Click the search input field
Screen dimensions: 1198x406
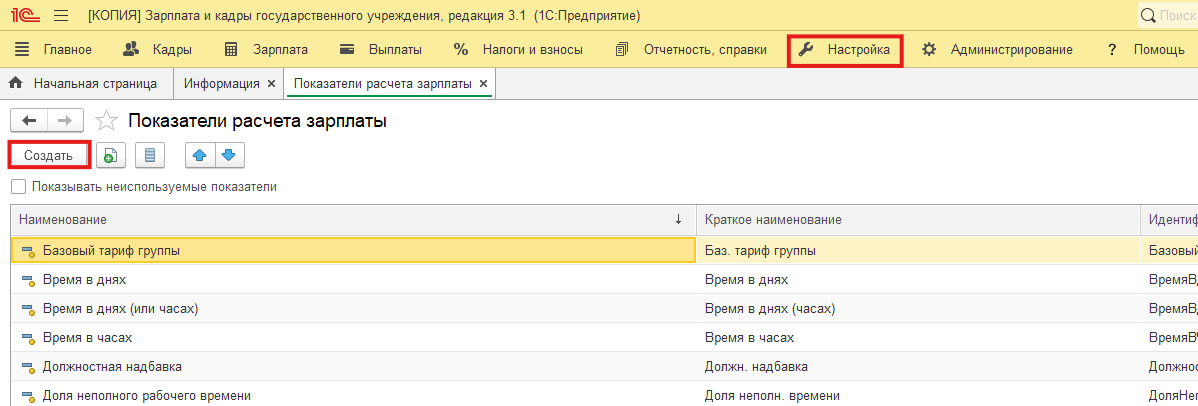pyautogui.click(x=1177, y=15)
